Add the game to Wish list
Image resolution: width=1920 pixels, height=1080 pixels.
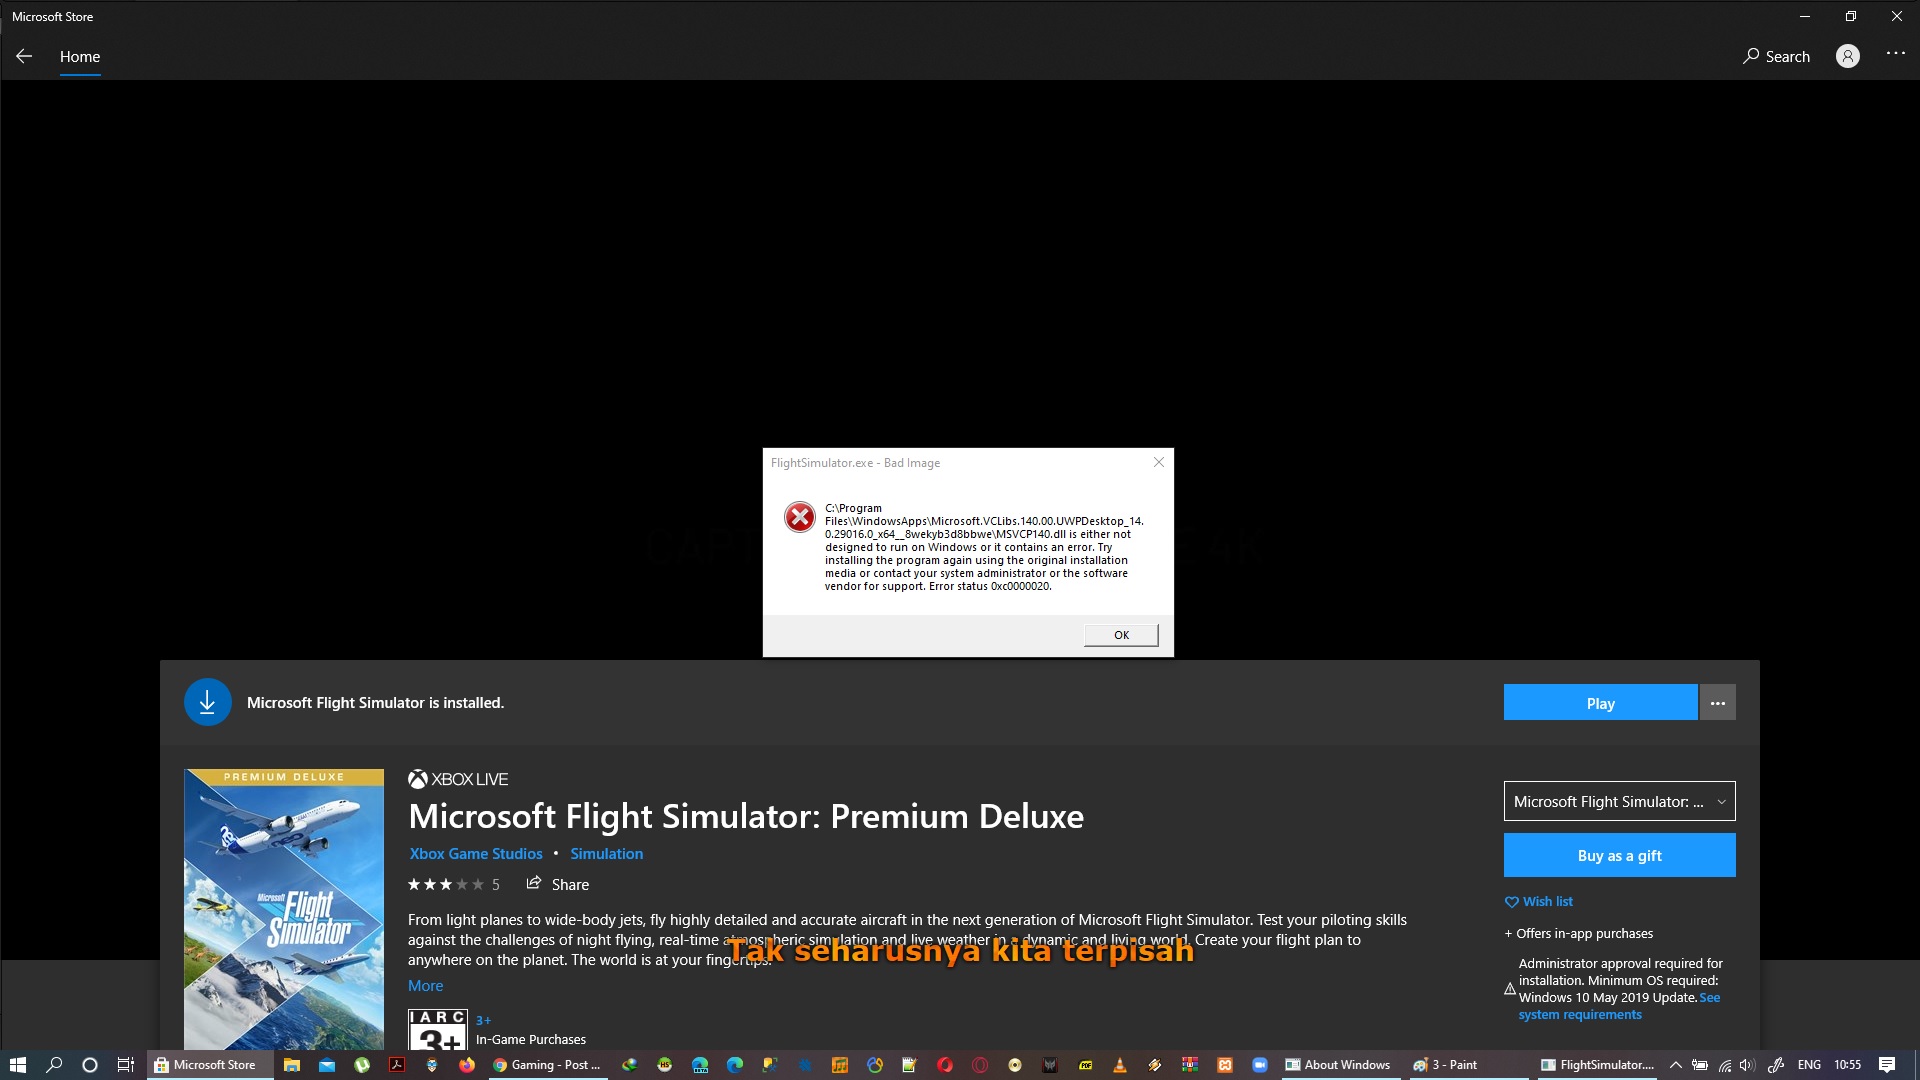click(1539, 901)
